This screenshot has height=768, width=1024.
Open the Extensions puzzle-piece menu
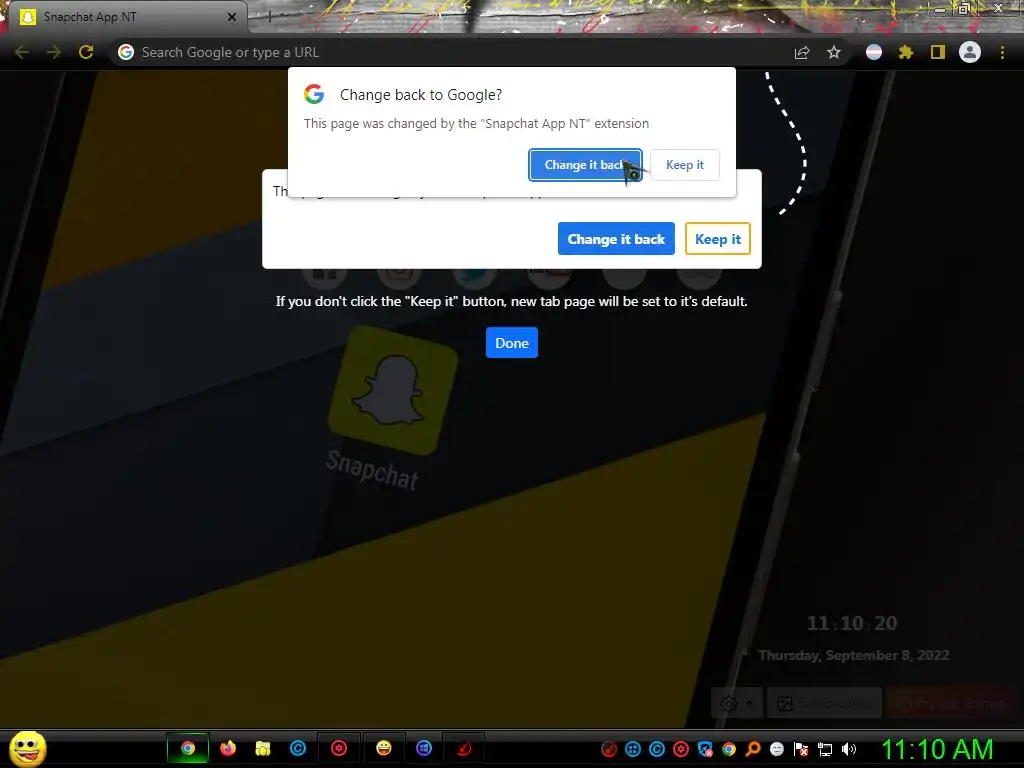click(906, 52)
